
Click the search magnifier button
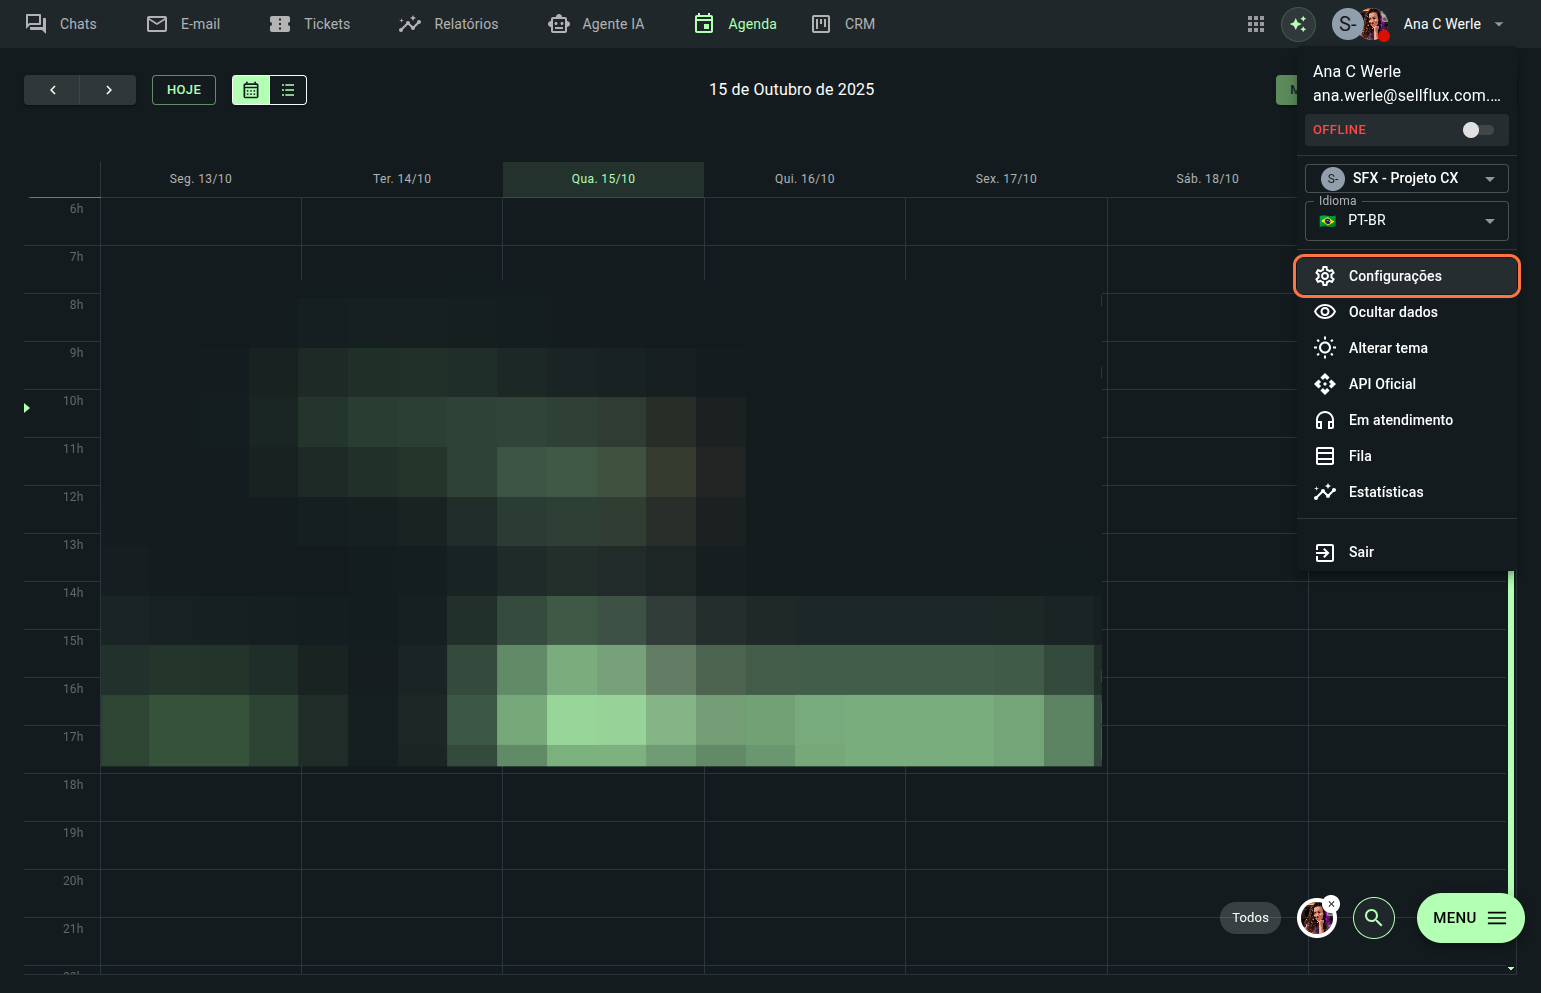pos(1373,917)
